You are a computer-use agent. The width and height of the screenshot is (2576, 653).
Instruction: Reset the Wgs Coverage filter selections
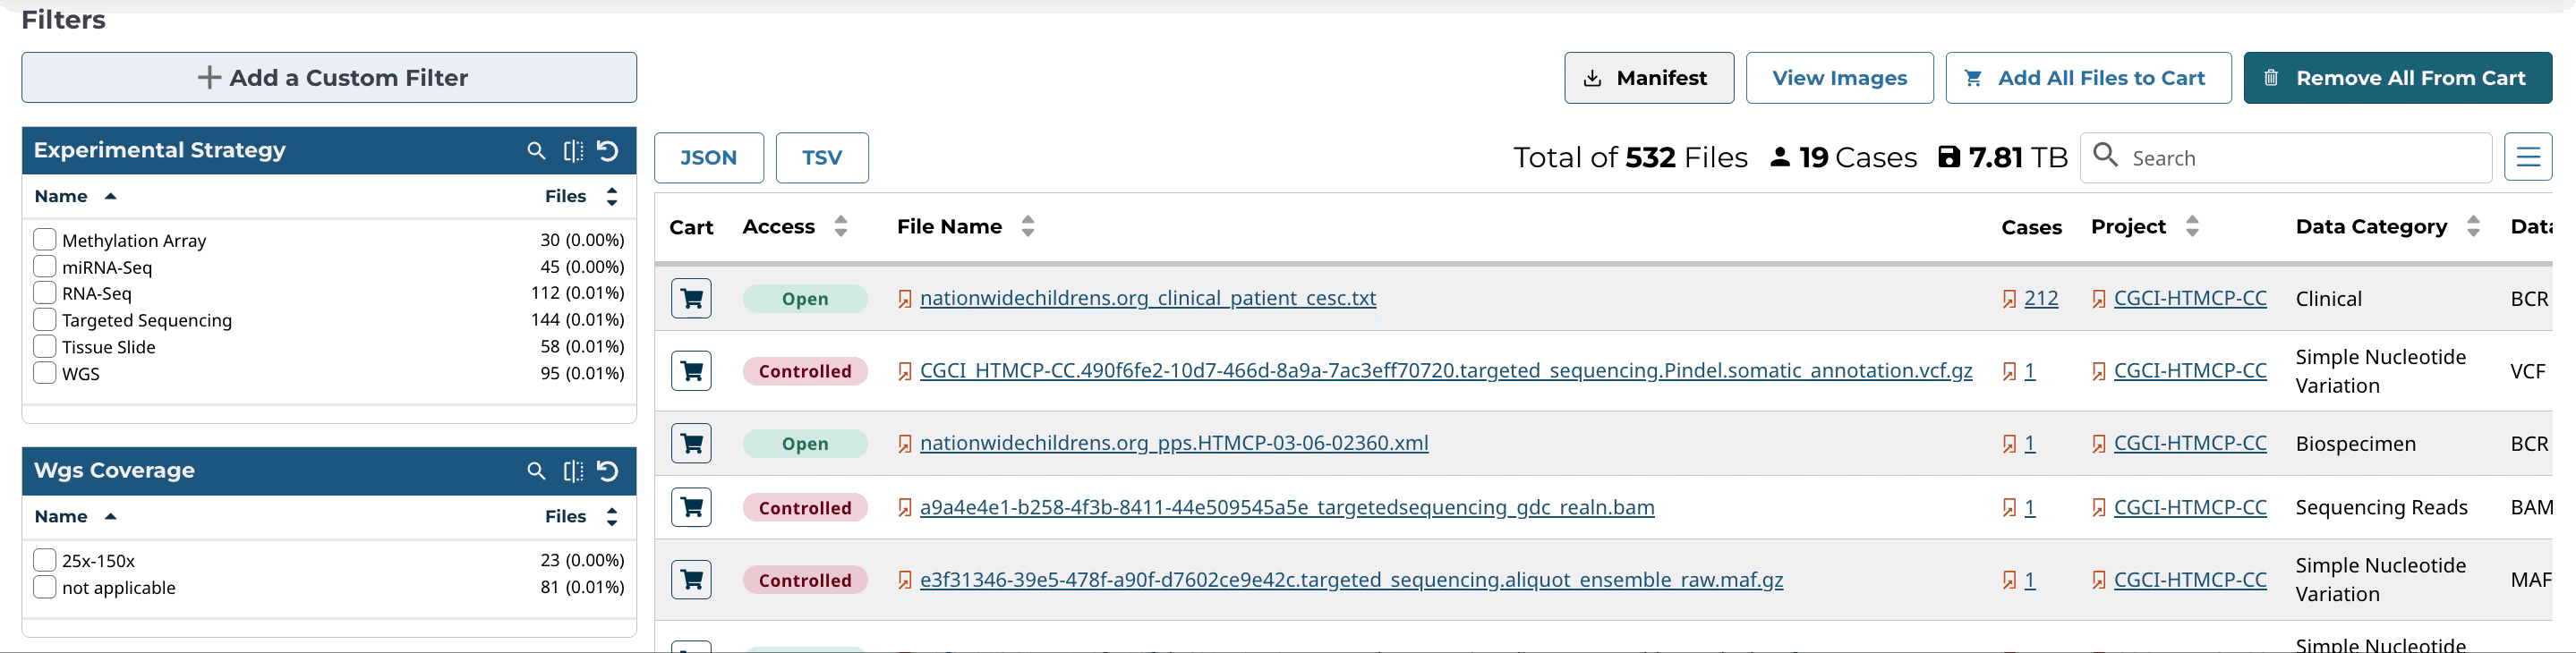(608, 471)
